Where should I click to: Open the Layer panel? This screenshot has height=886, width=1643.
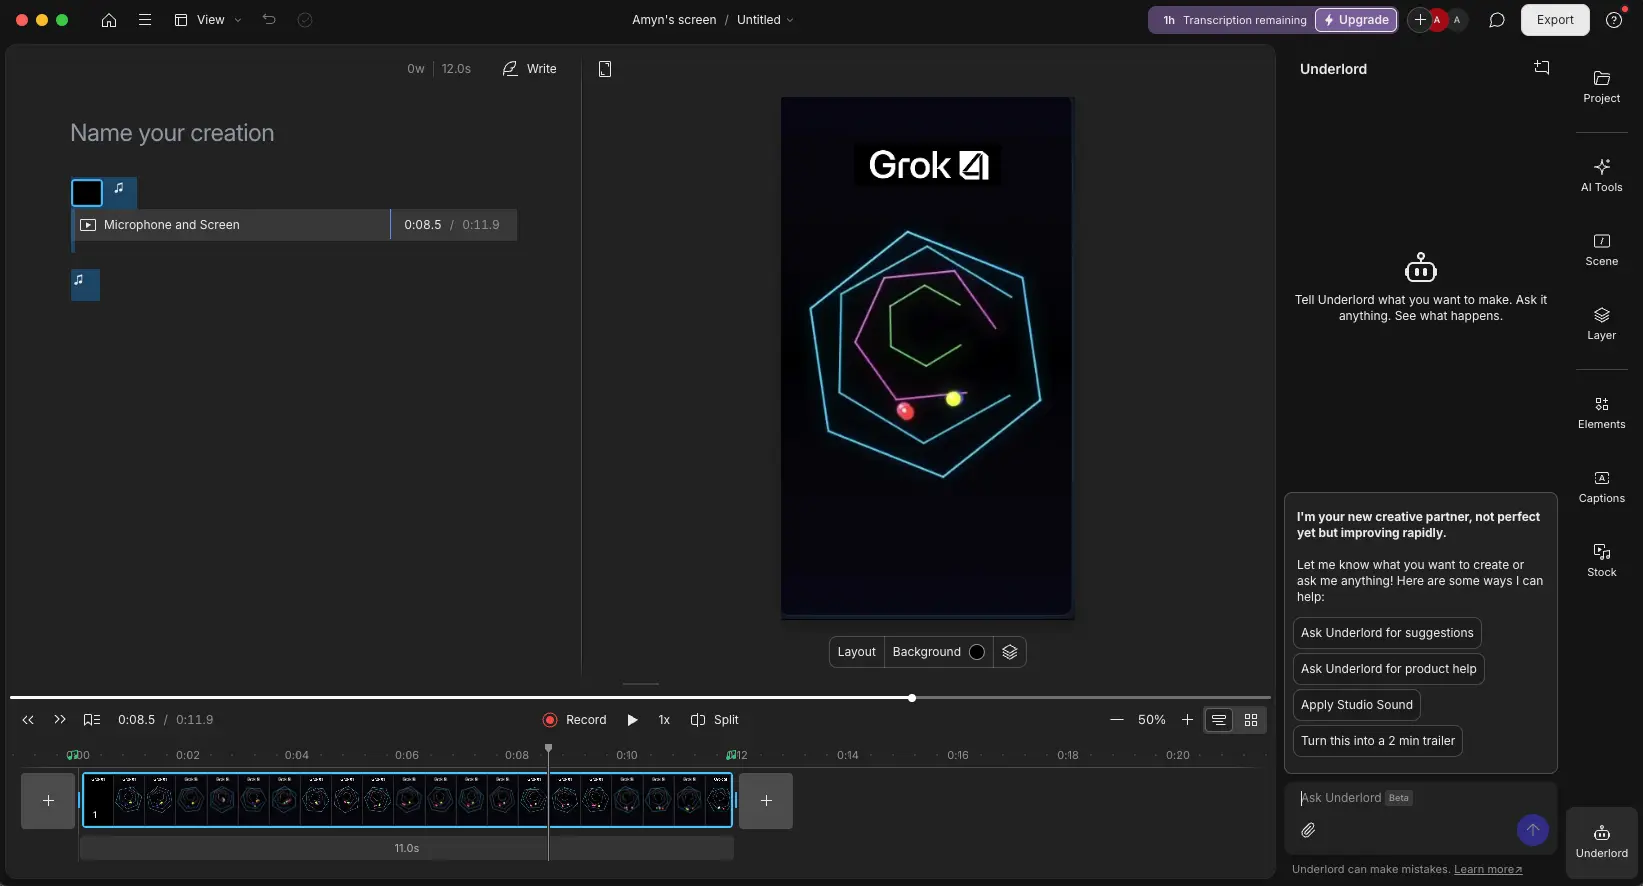[x=1602, y=324]
